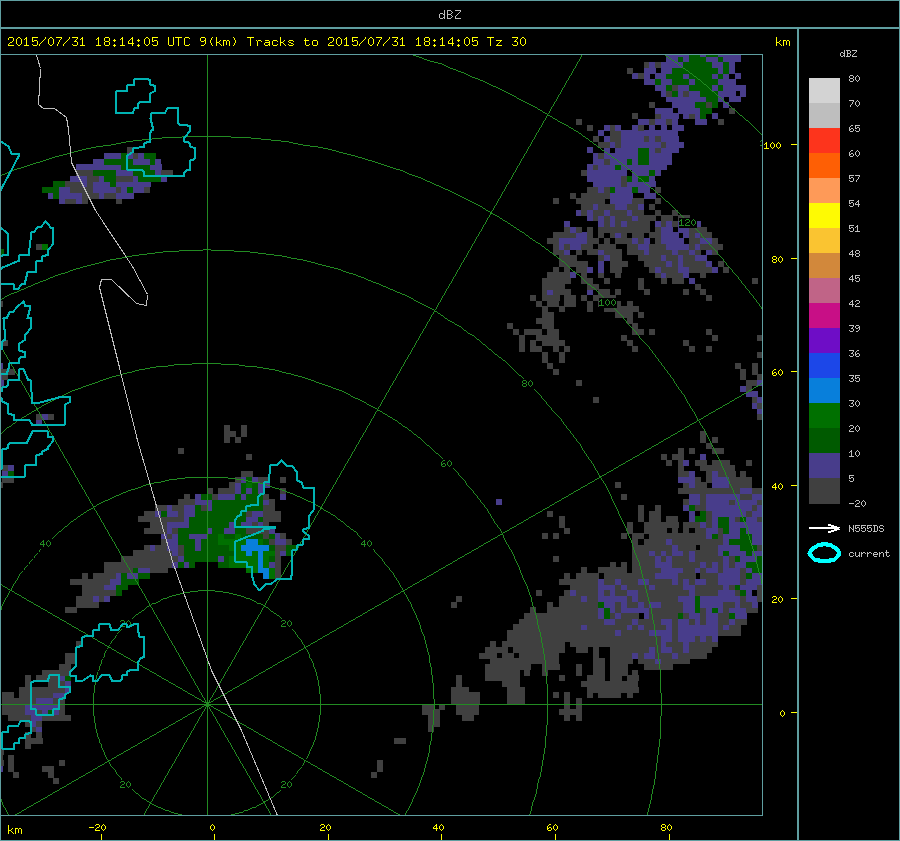Screen dimensions: 900x841
Task: Select the cyan storm outline at top left
Action: pos(136,97)
